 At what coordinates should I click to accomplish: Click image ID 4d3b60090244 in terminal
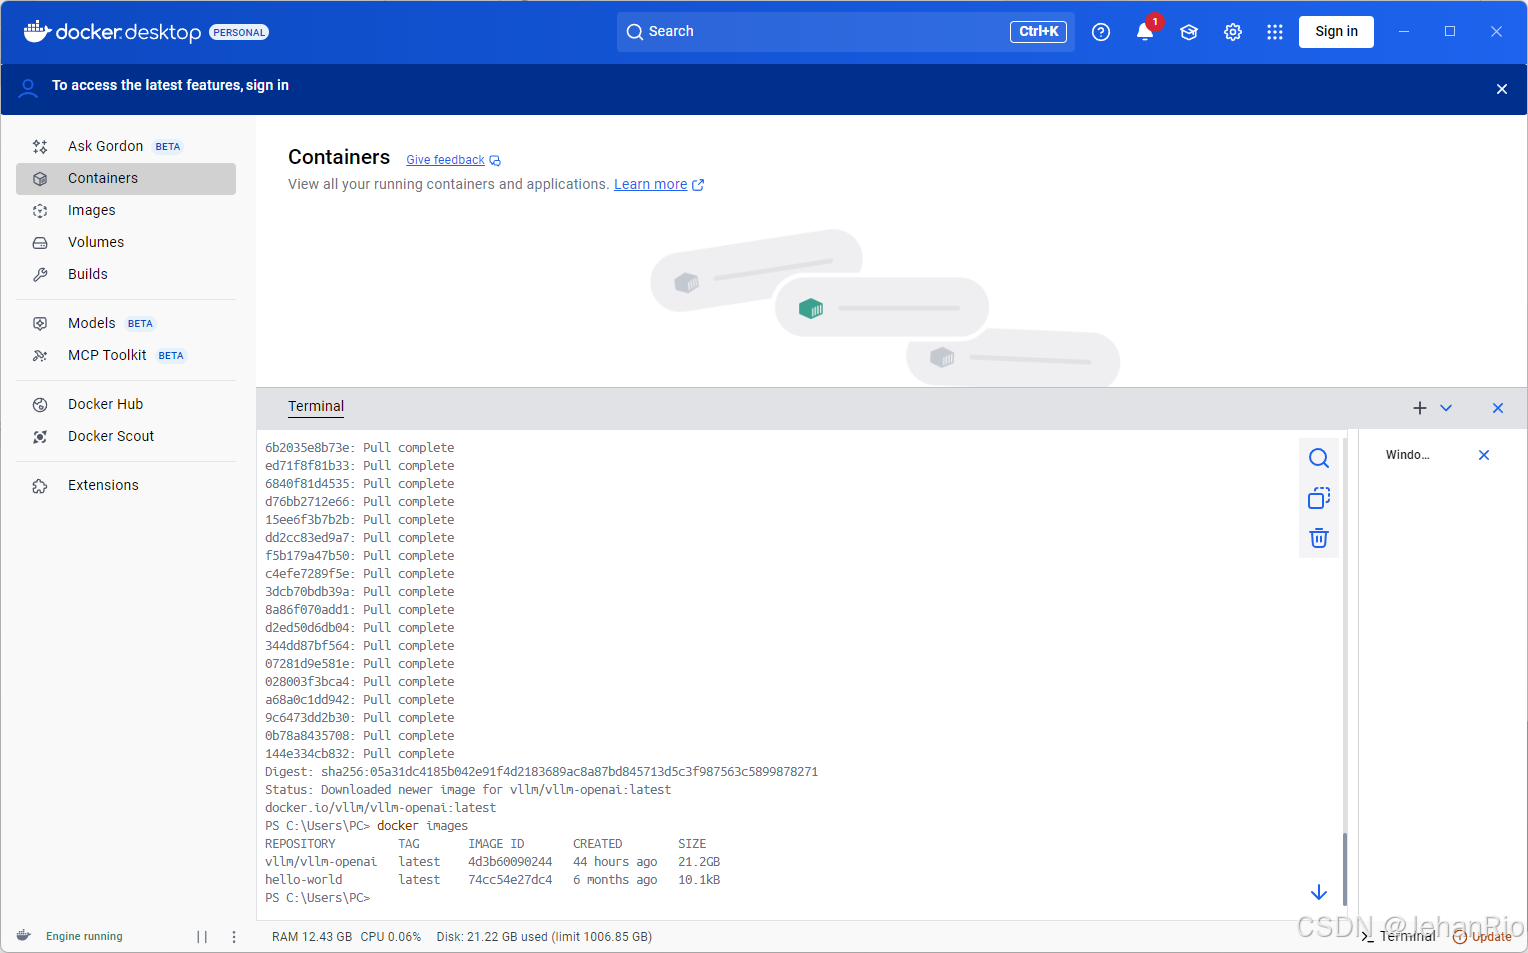pos(510,862)
